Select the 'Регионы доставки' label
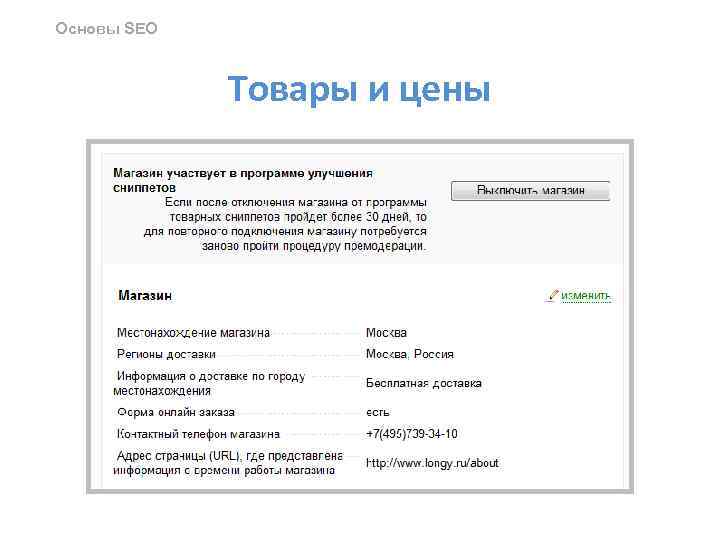Screen dimensions: 720x540 [x=166, y=354]
